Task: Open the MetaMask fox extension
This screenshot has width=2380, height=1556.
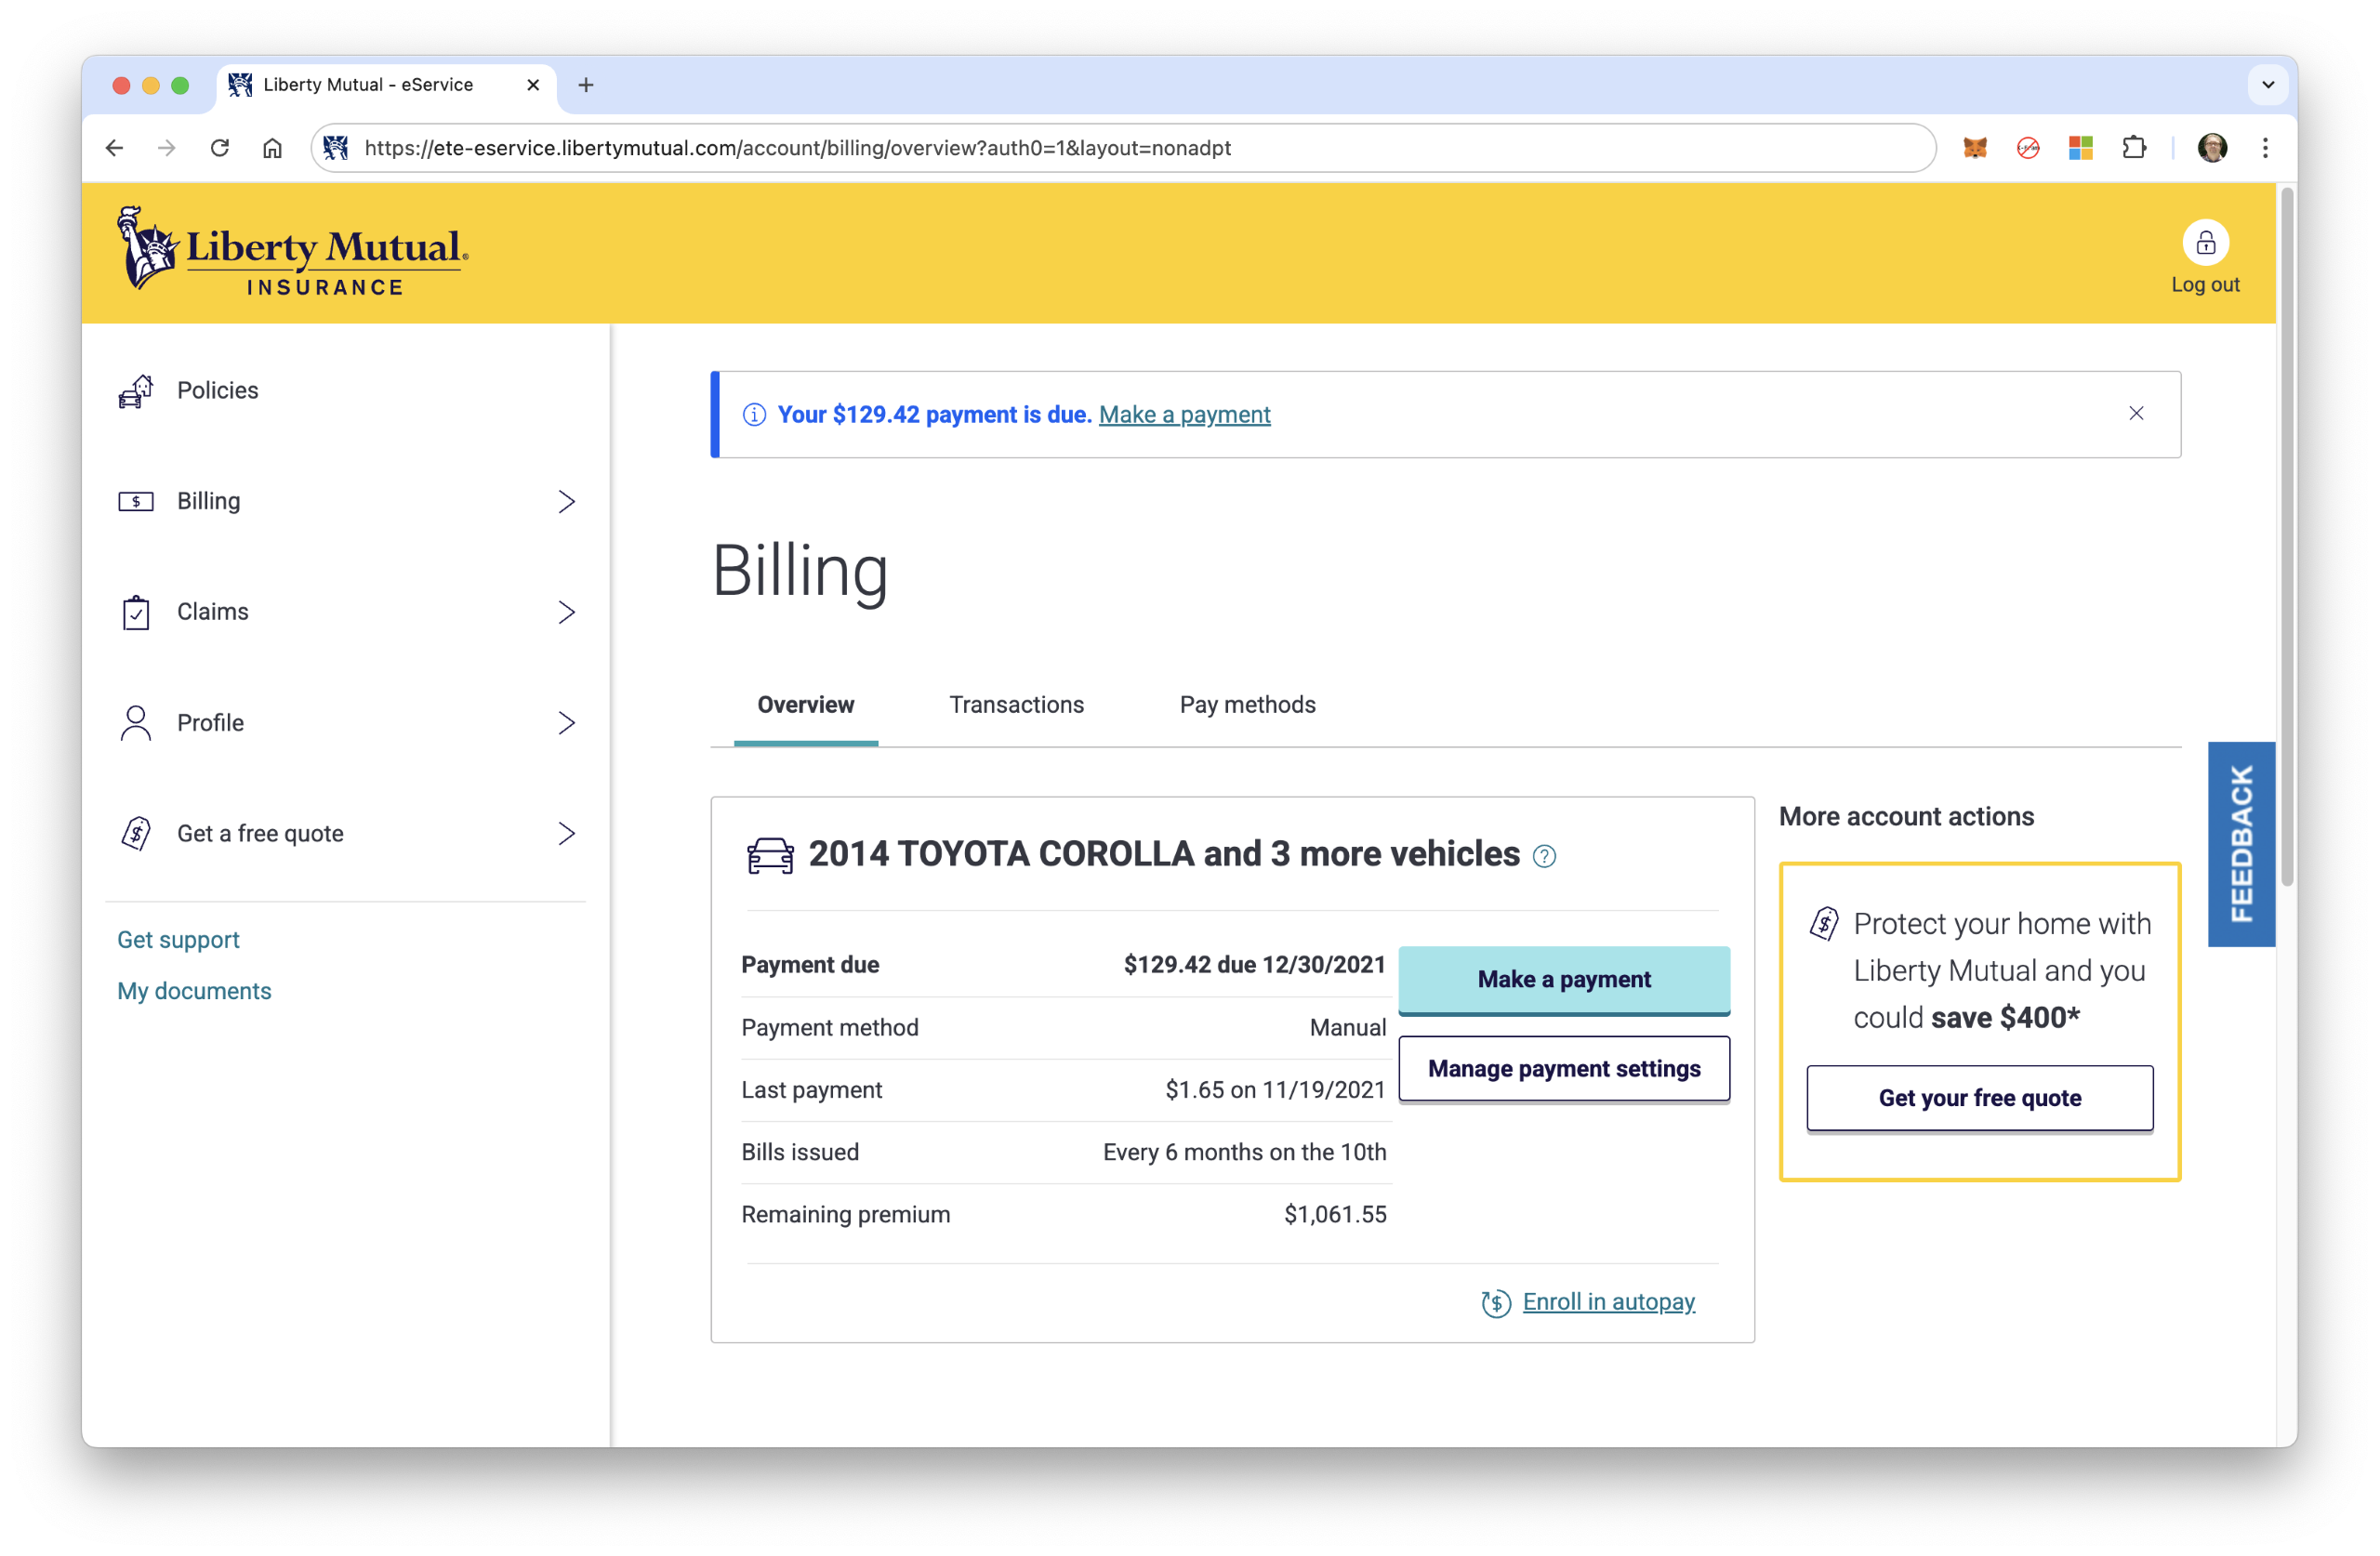Action: [1974, 148]
